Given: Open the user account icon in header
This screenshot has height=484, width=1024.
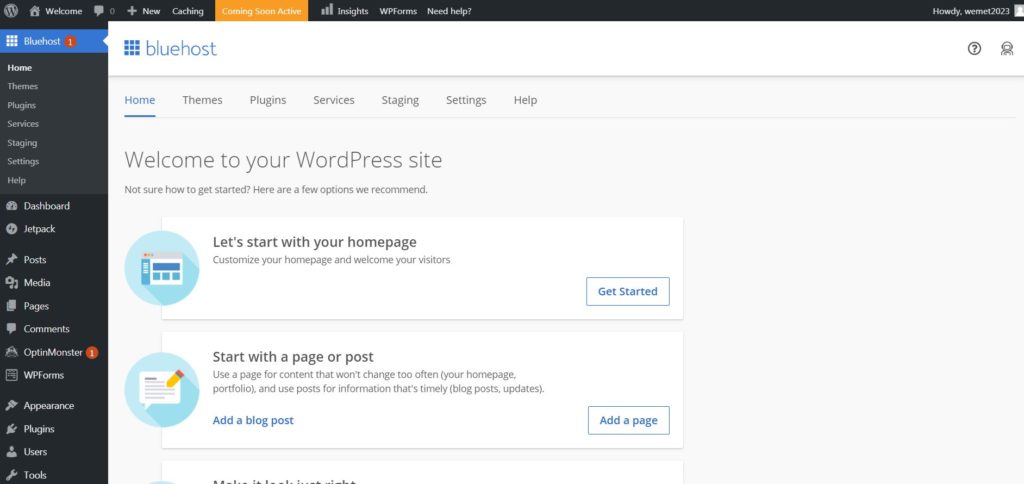Looking at the screenshot, I should [1006, 48].
